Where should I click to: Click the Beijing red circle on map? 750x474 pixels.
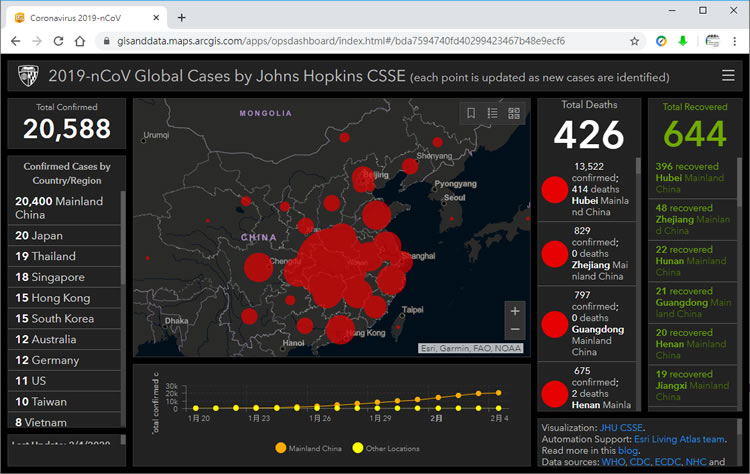click(363, 178)
